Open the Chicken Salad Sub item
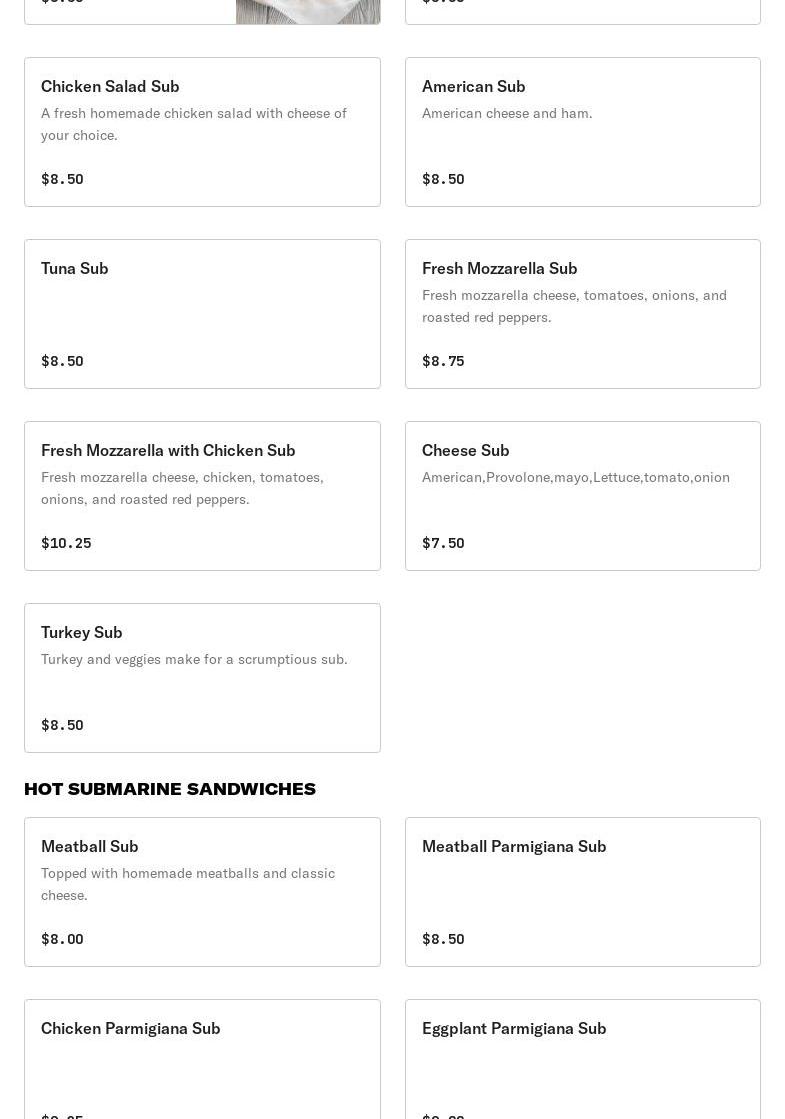785x1119 pixels. coord(202,132)
